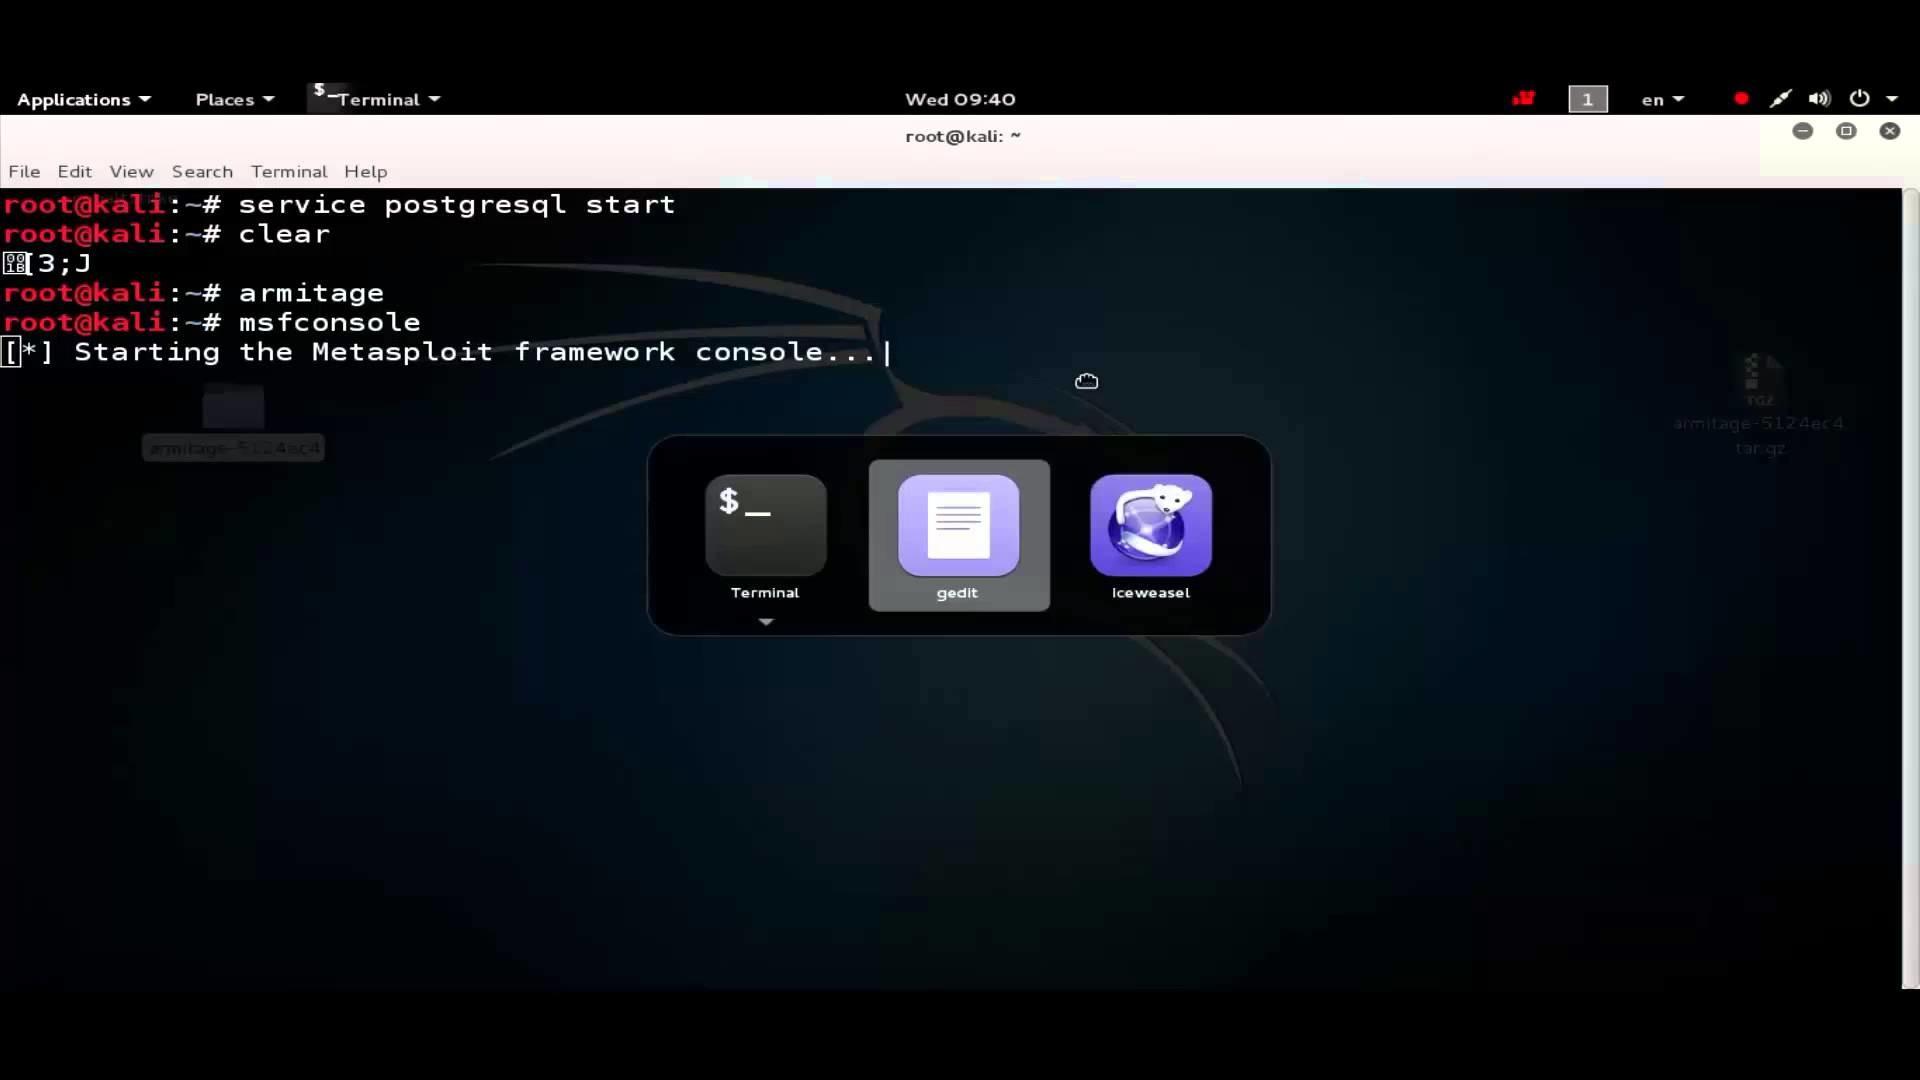Expand Terminal windows via the switcher arrow
Viewport: 1920px width, 1080px height.
tap(766, 622)
